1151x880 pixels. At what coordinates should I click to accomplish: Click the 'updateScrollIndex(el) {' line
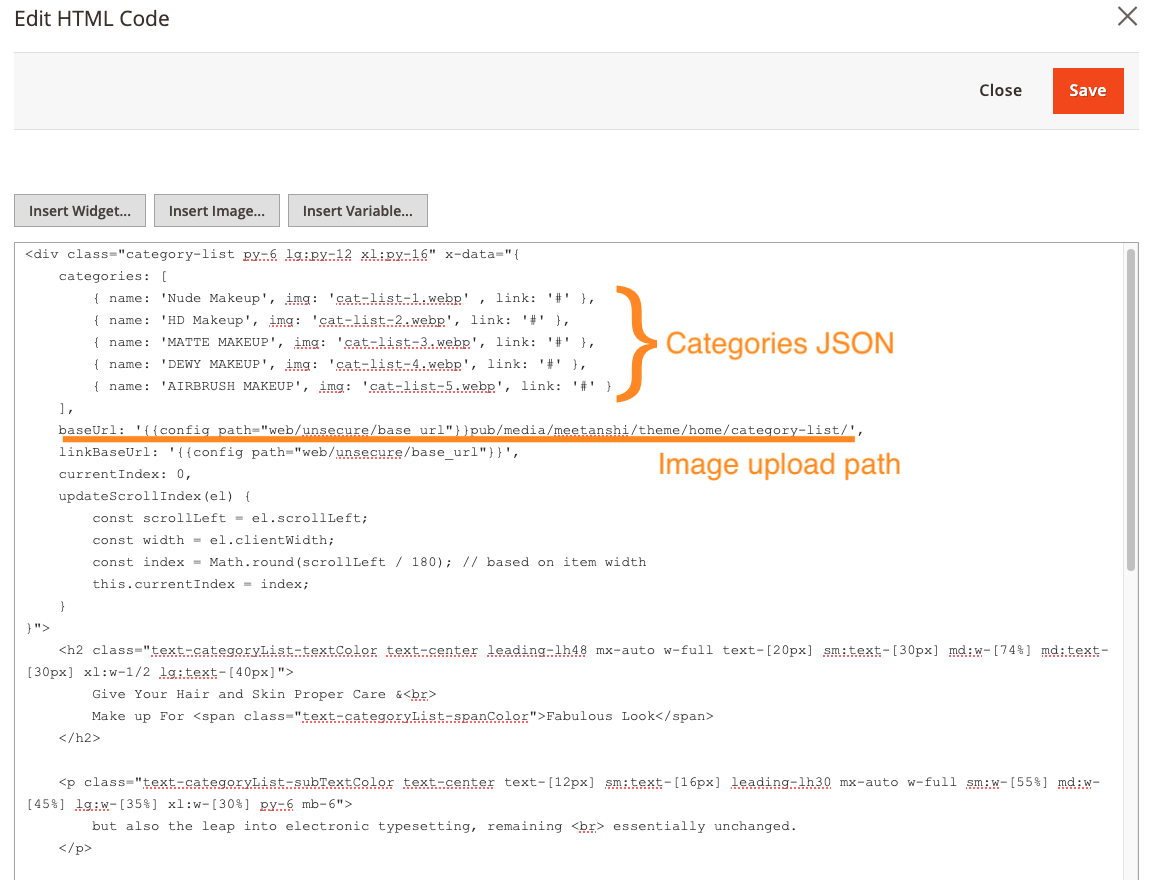[155, 496]
